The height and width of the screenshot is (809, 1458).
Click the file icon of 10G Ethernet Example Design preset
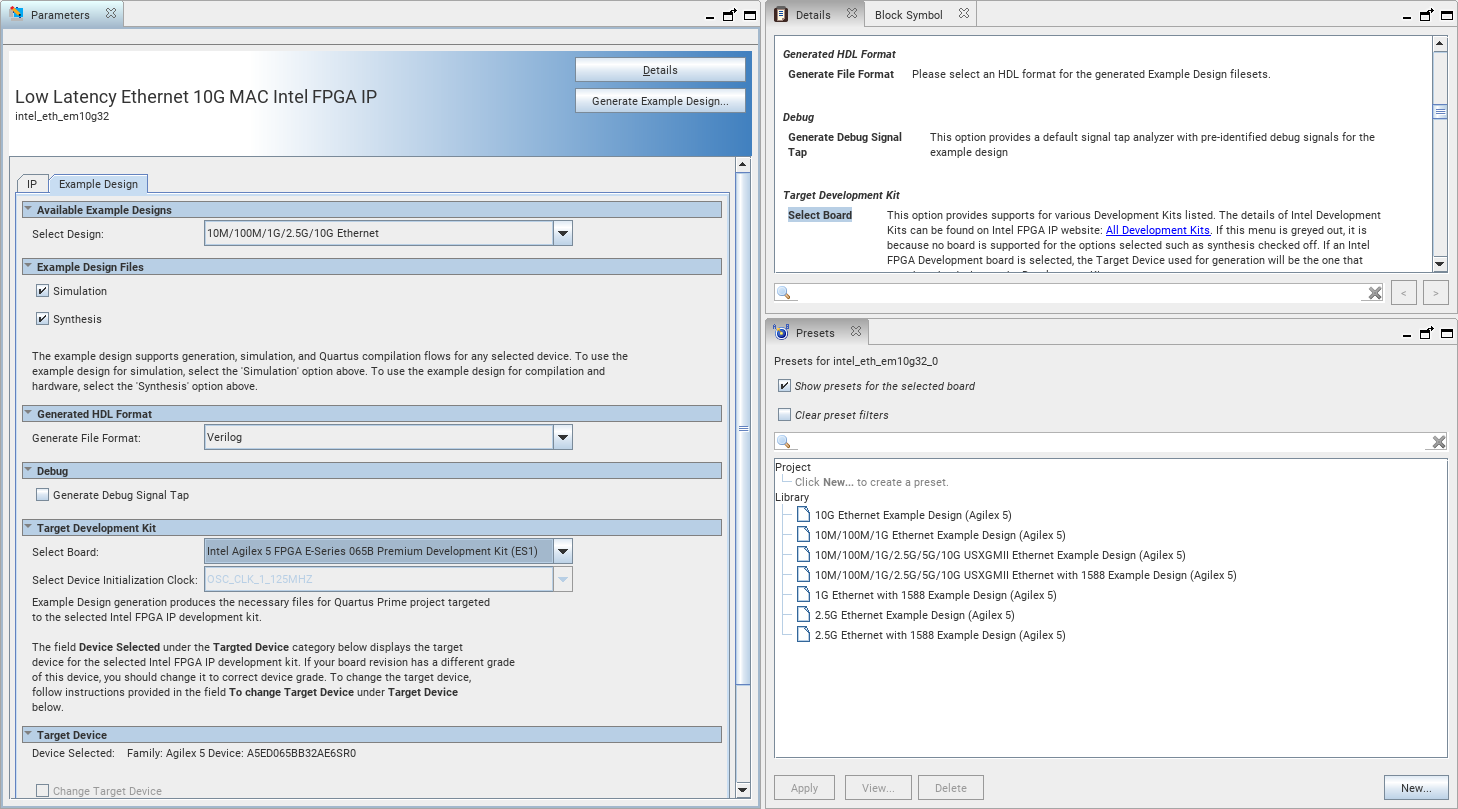(x=804, y=515)
